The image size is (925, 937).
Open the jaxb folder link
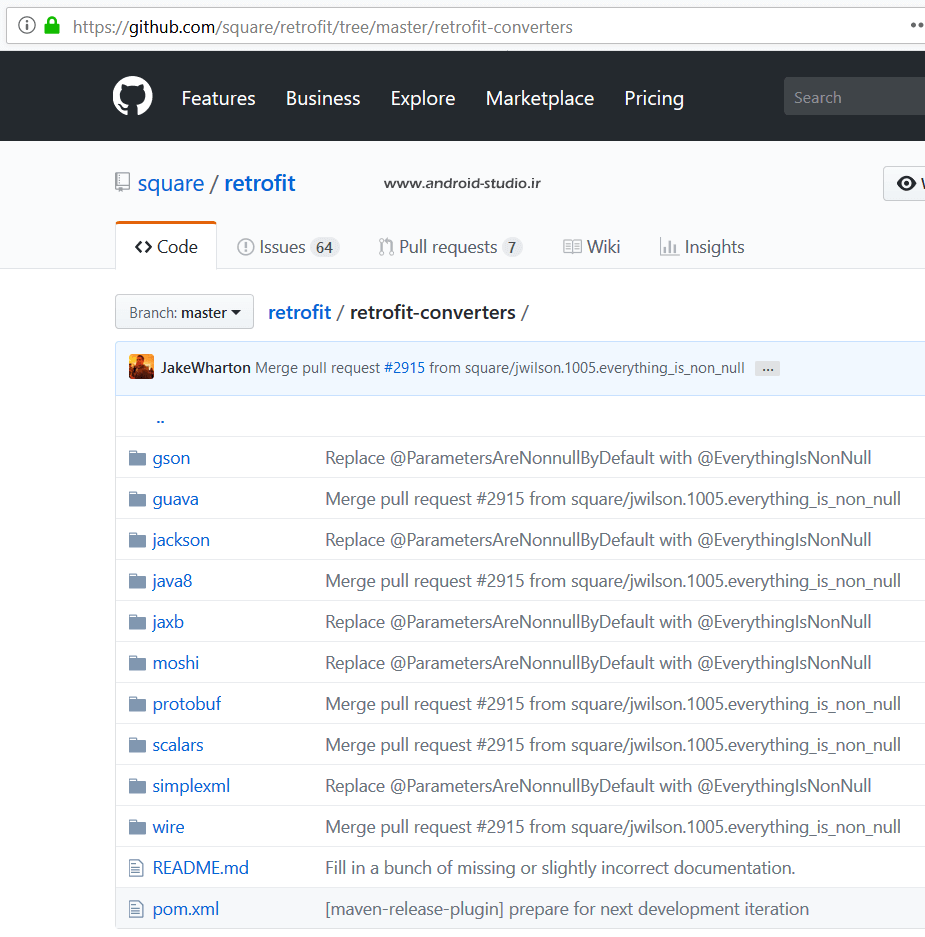[168, 622]
